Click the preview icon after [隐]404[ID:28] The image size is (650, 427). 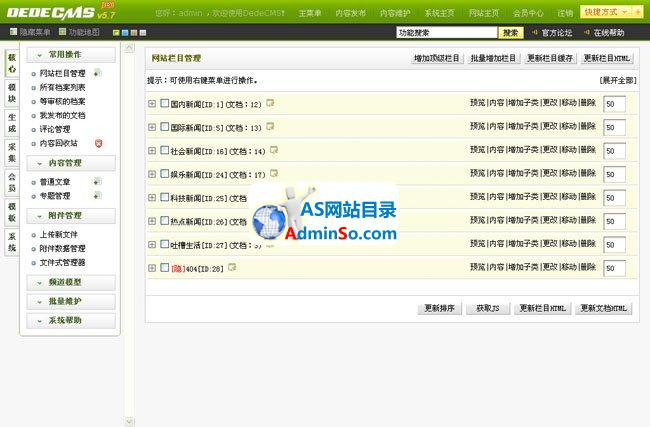click(232, 267)
